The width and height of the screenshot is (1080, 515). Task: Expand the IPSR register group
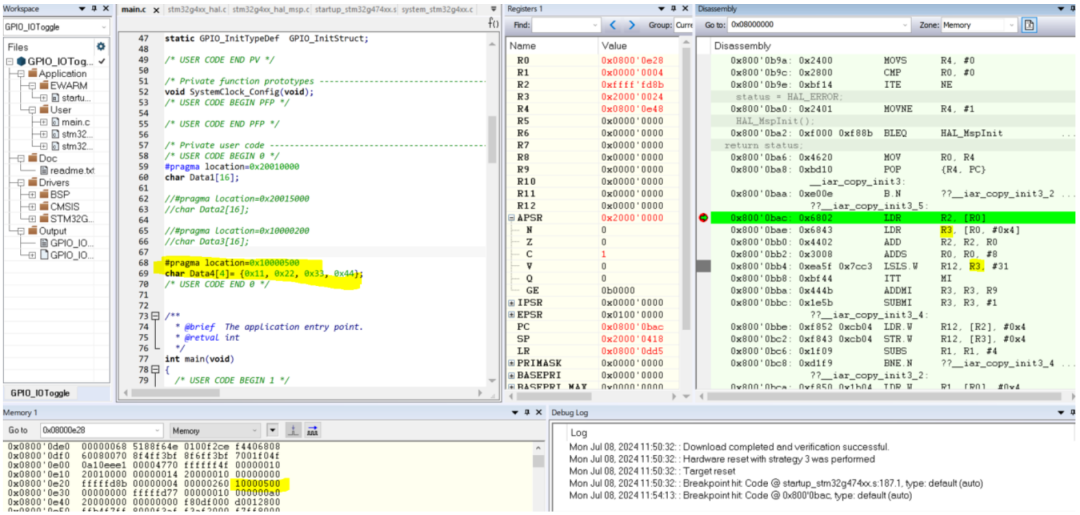512,303
